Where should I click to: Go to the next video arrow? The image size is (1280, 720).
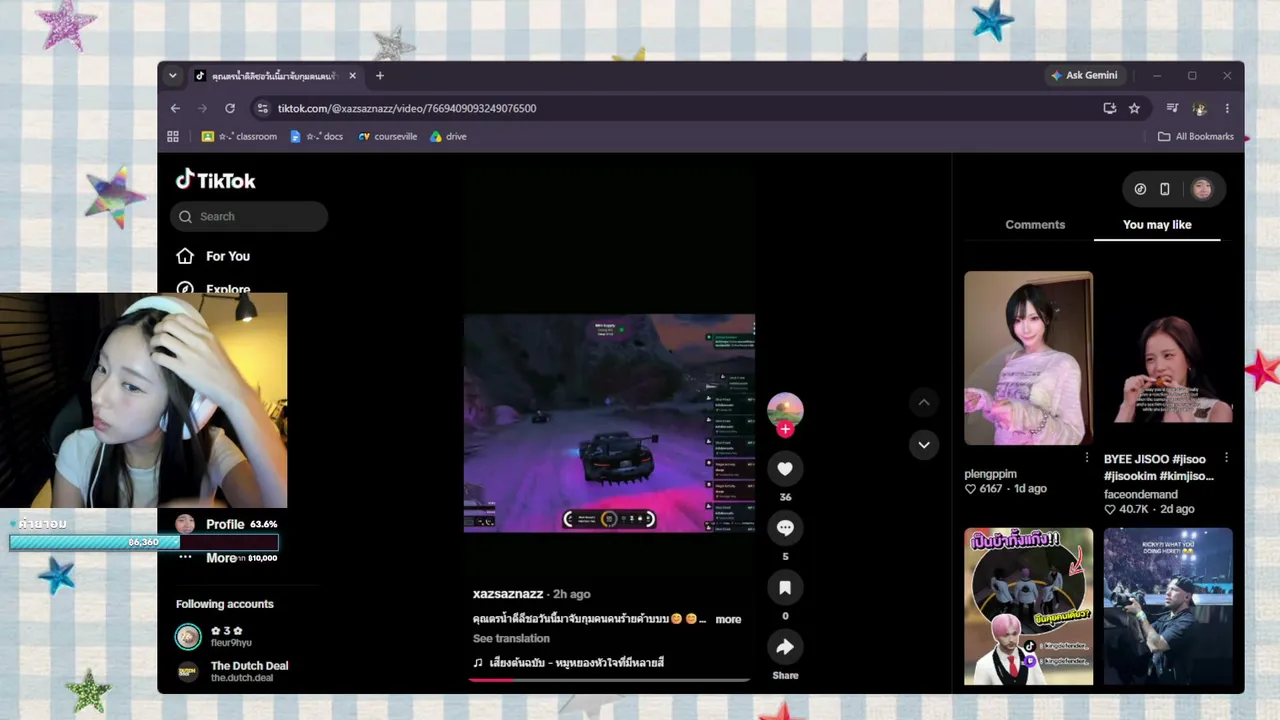(924, 444)
